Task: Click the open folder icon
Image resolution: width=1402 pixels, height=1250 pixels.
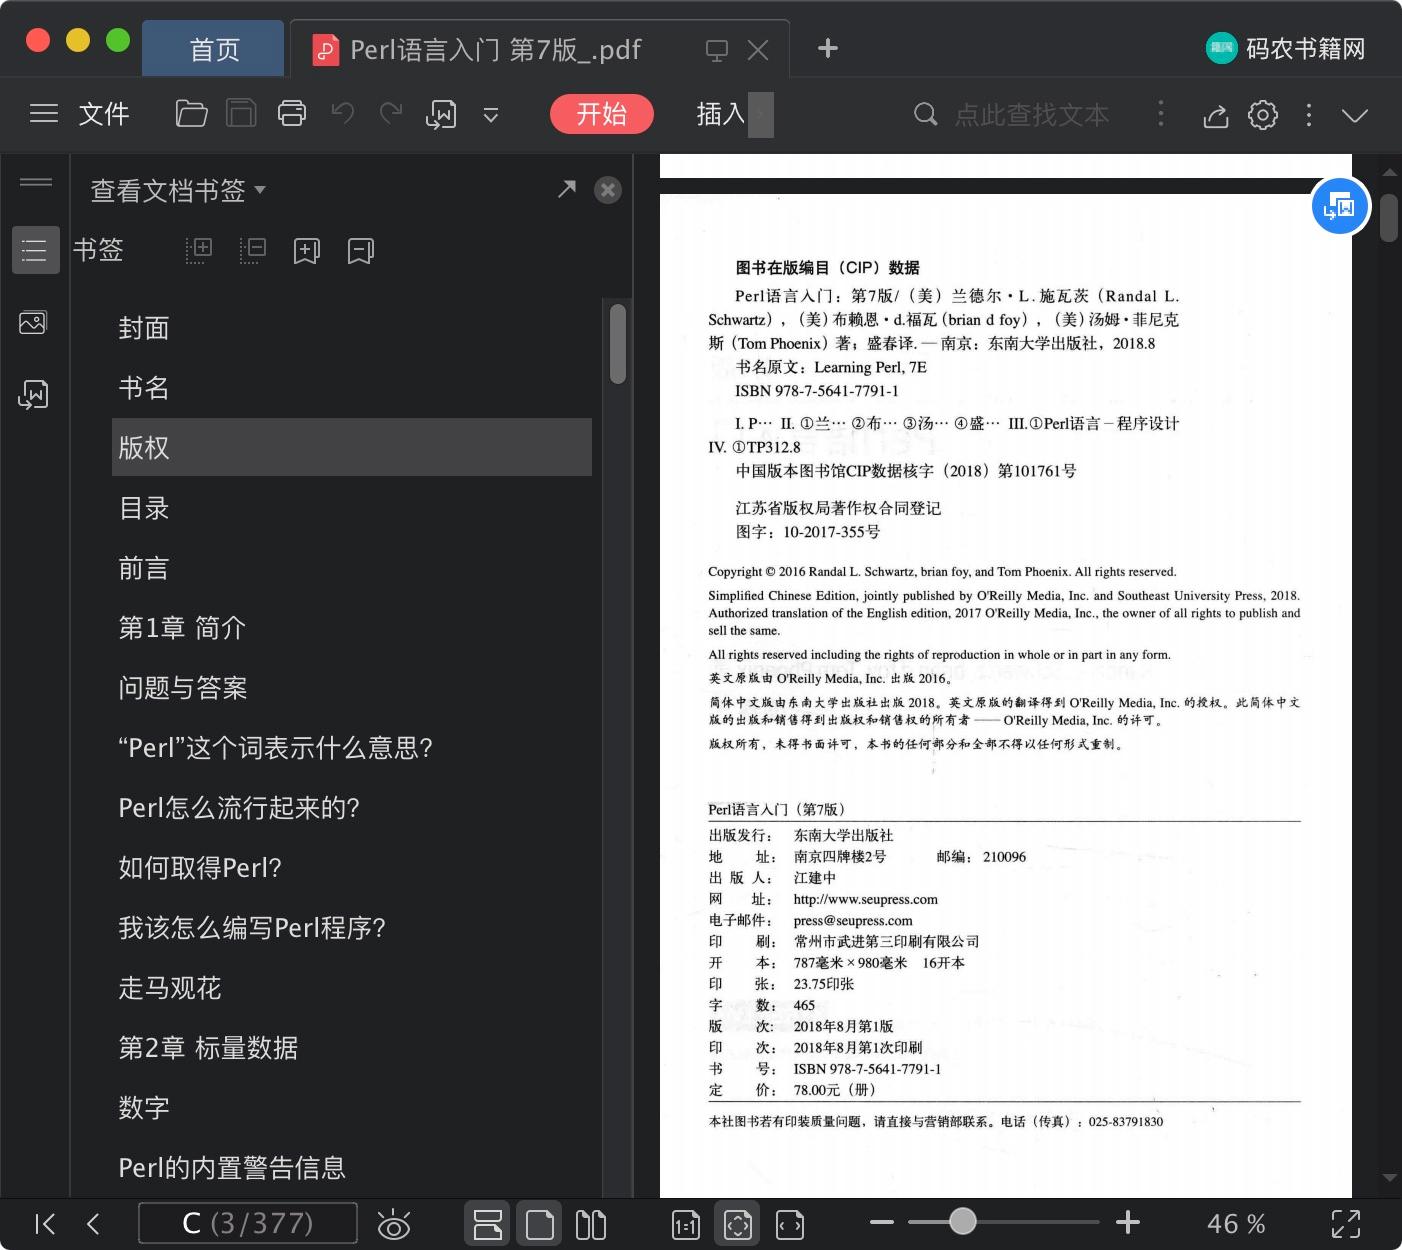Action: point(191,114)
